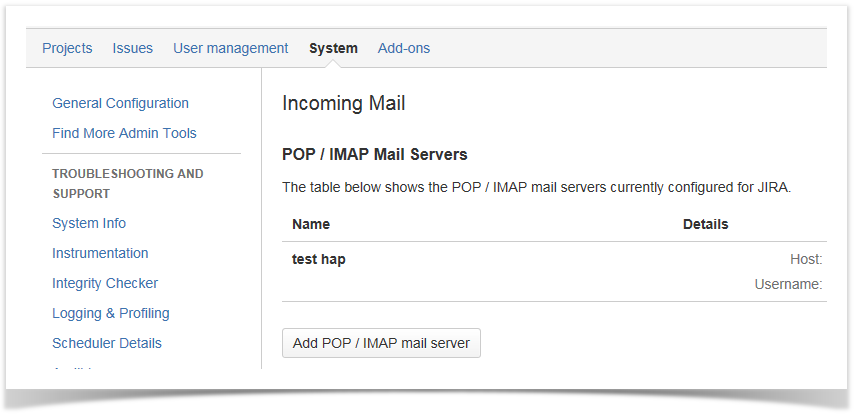Open the Add-ons tab
The width and height of the screenshot is (861, 418).
(x=404, y=48)
